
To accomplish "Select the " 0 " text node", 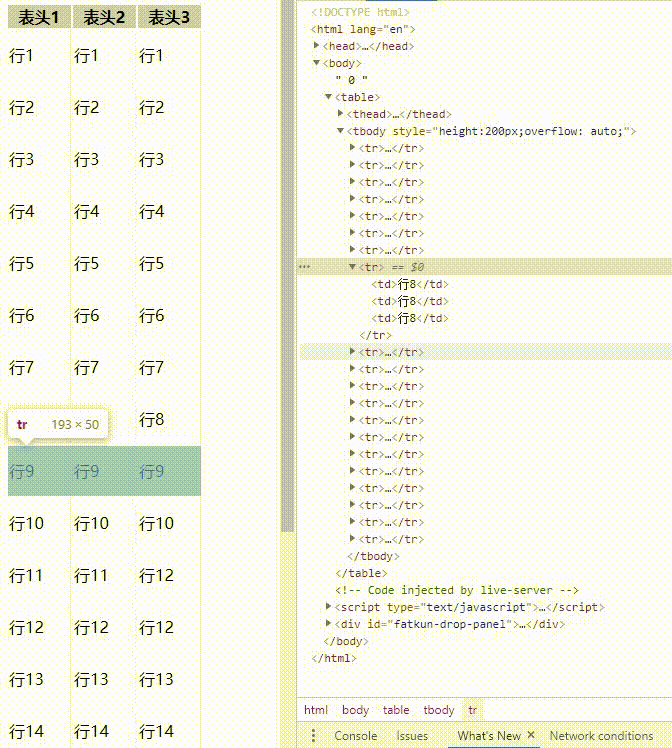I will click(352, 80).
